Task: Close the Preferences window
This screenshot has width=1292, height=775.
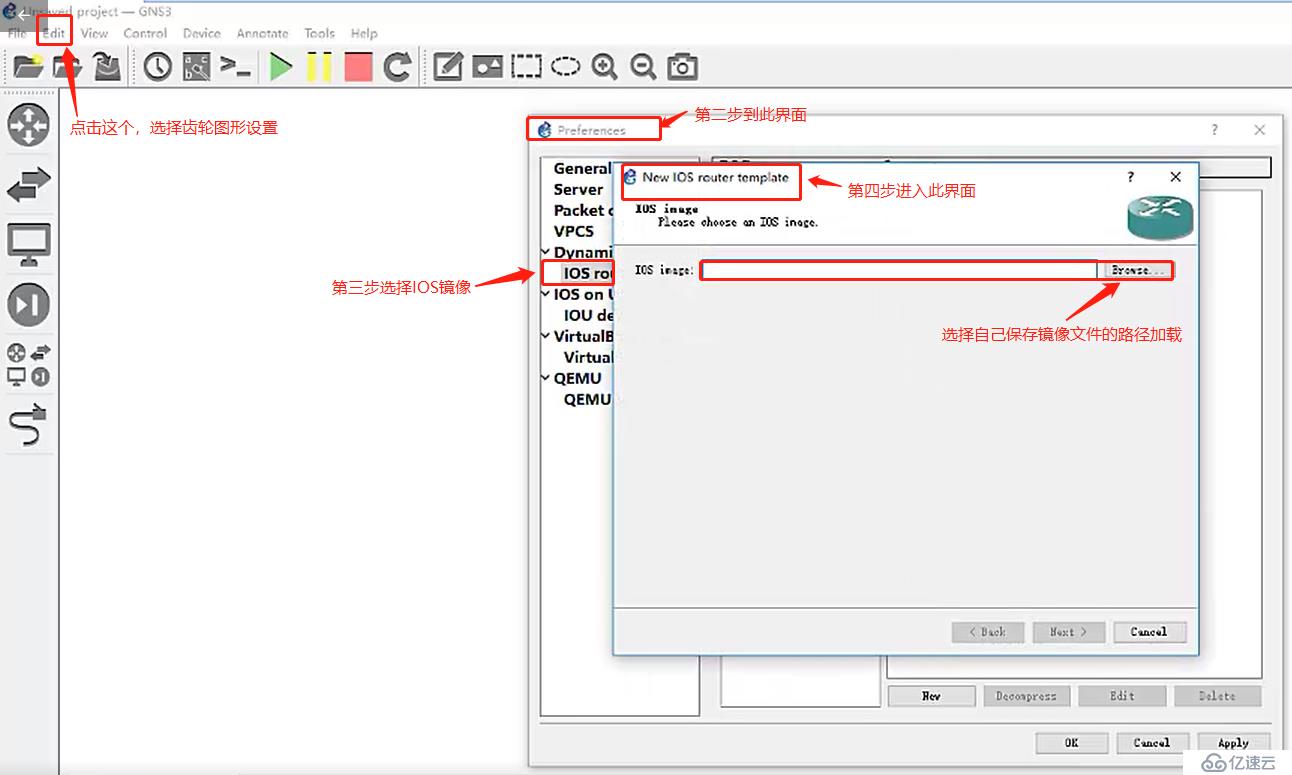Action: [1260, 130]
